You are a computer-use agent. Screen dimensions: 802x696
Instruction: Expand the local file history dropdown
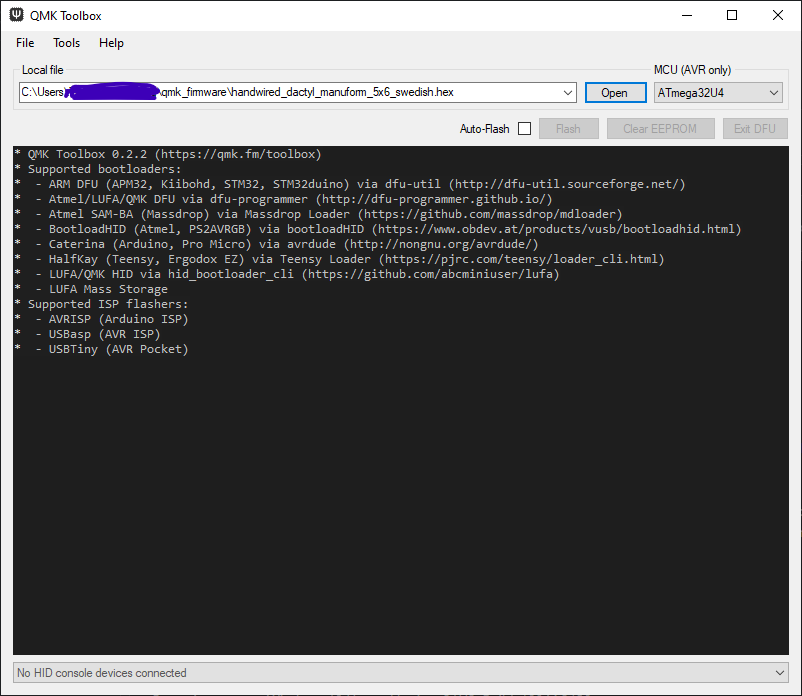[x=570, y=91]
